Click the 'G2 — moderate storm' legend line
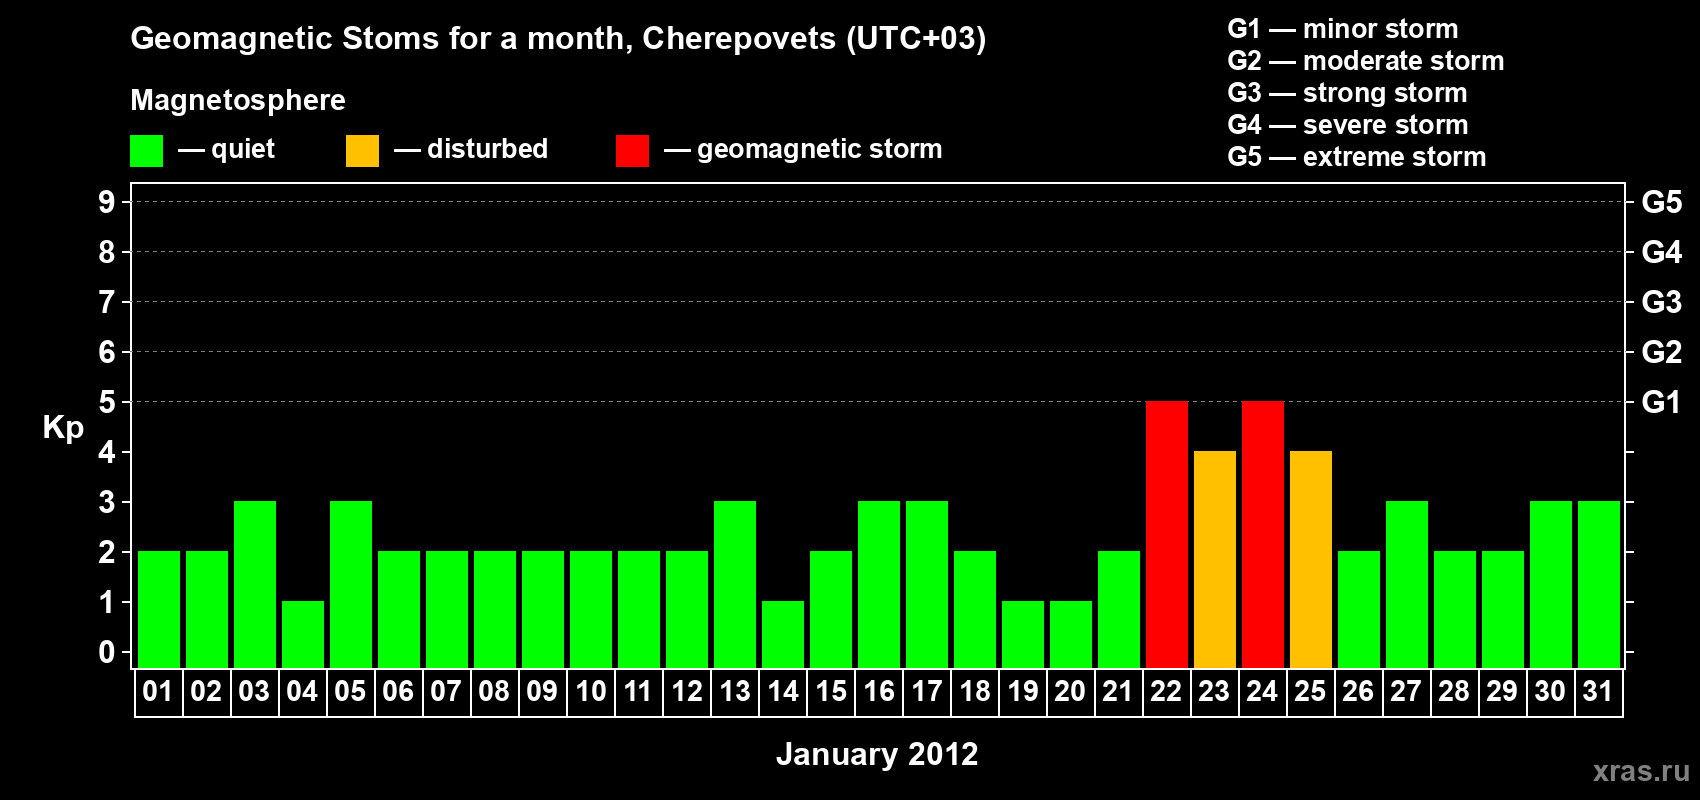 click(x=1366, y=61)
